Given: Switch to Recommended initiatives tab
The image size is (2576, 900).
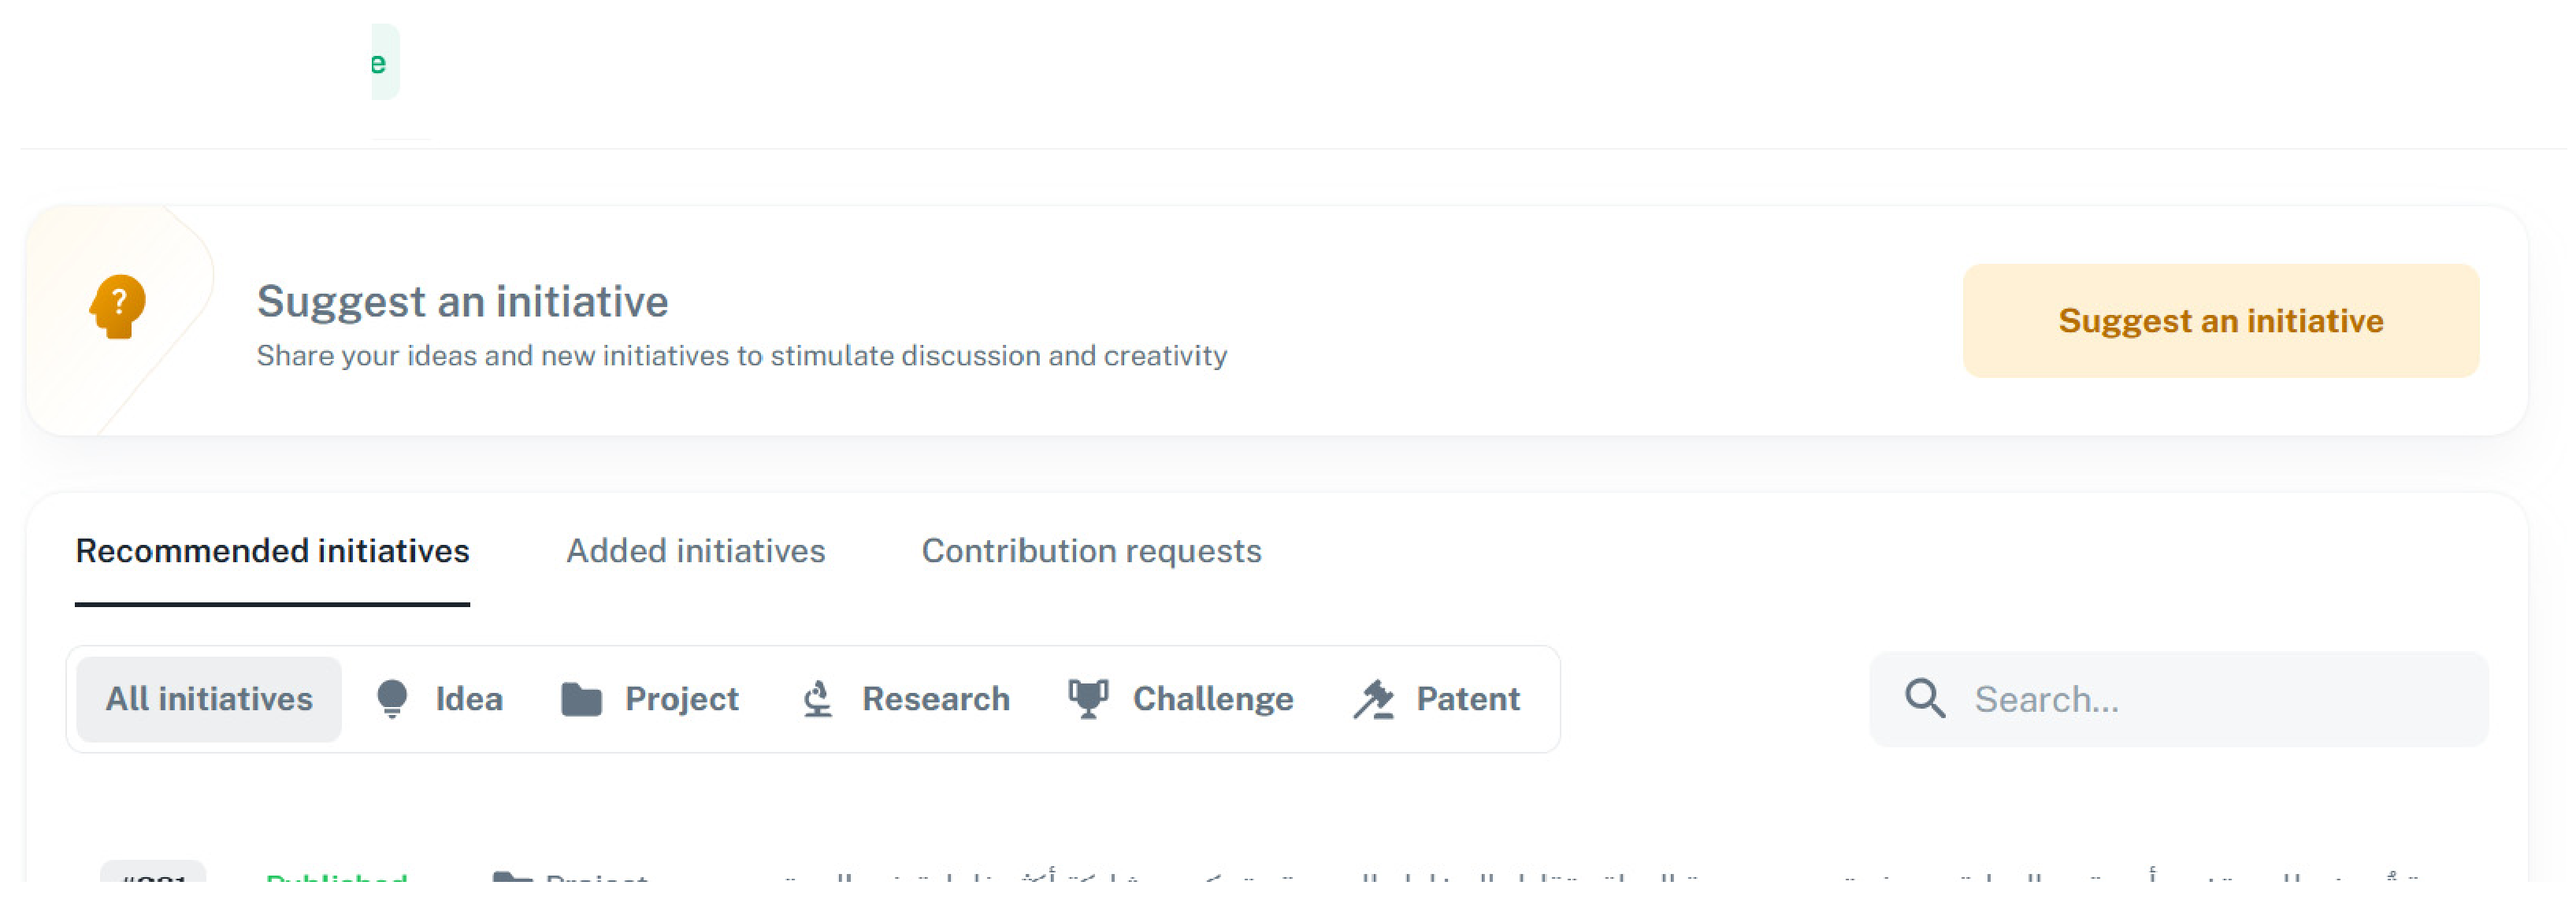Looking at the screenshot, I should pyautogui.click(x=272, y=551).
